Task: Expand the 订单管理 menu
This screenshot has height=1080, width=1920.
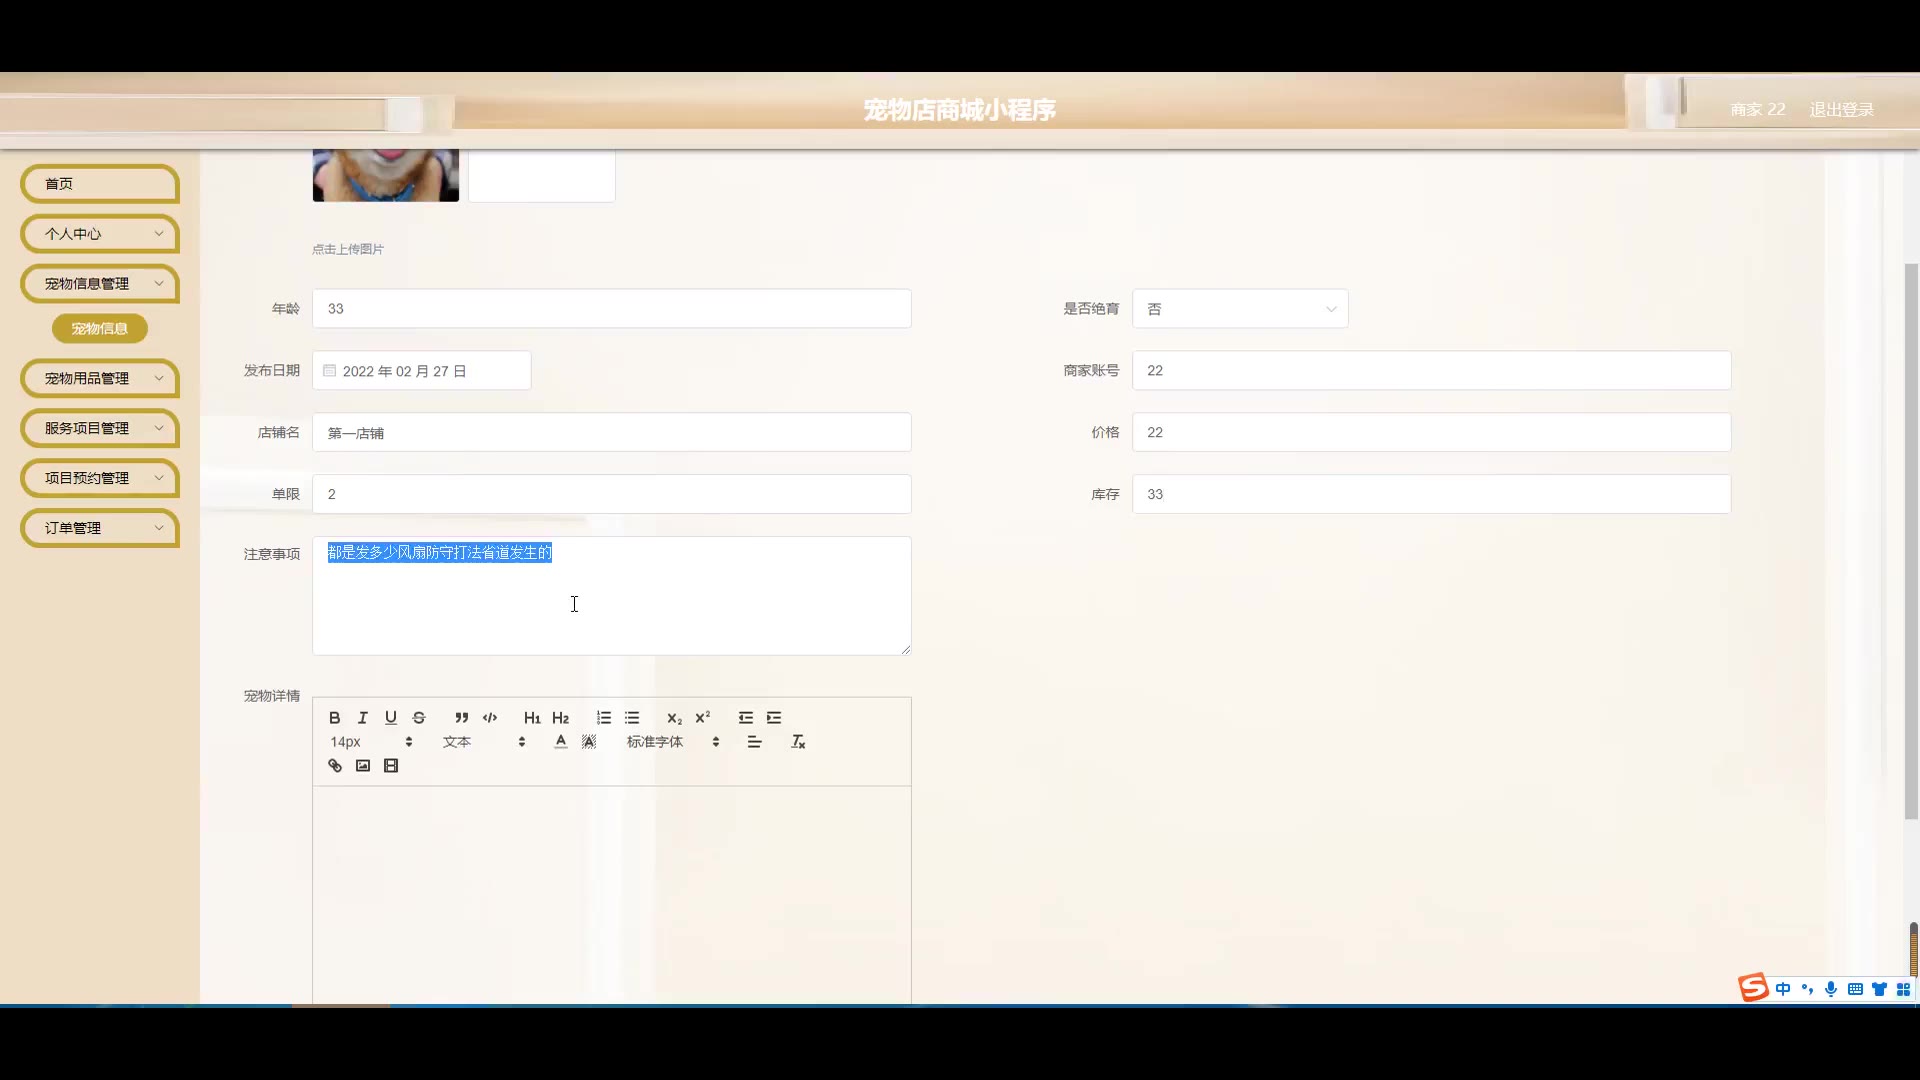Action: 99,528
